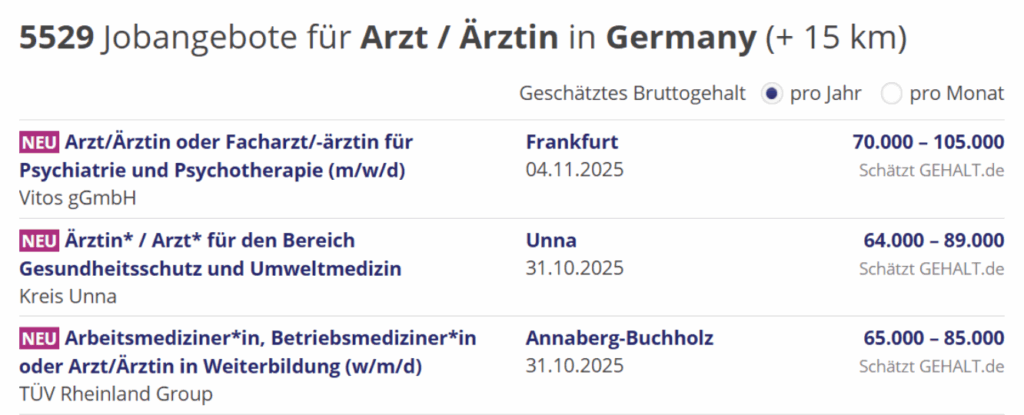Select the "pro Jahr" salary radio button
This screenshot has height=415, width=1024.
click(770, 94)
